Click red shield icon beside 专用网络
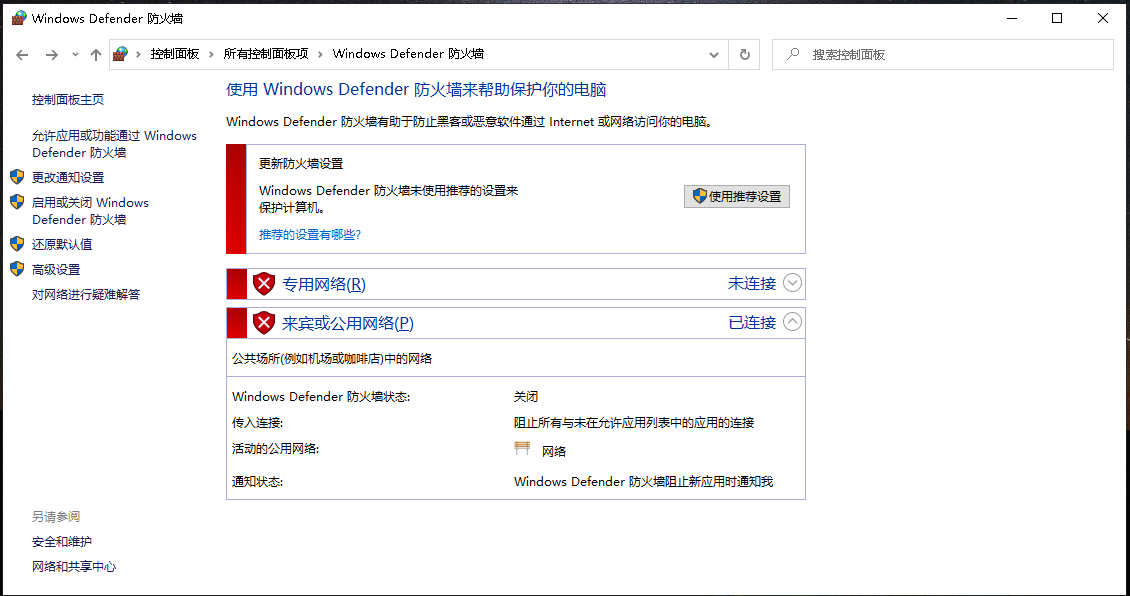This screenshot has width=1130, height=596. tap(264, 284)
